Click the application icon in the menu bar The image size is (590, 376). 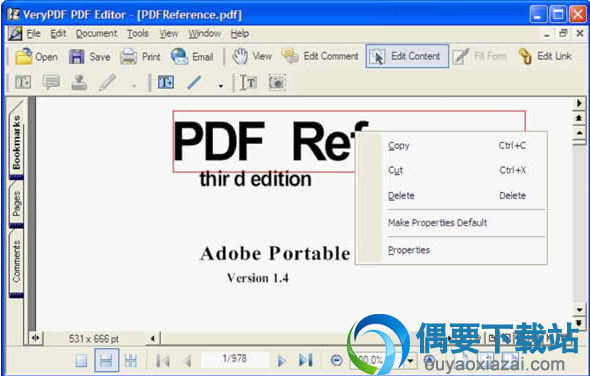pos(15,34)
